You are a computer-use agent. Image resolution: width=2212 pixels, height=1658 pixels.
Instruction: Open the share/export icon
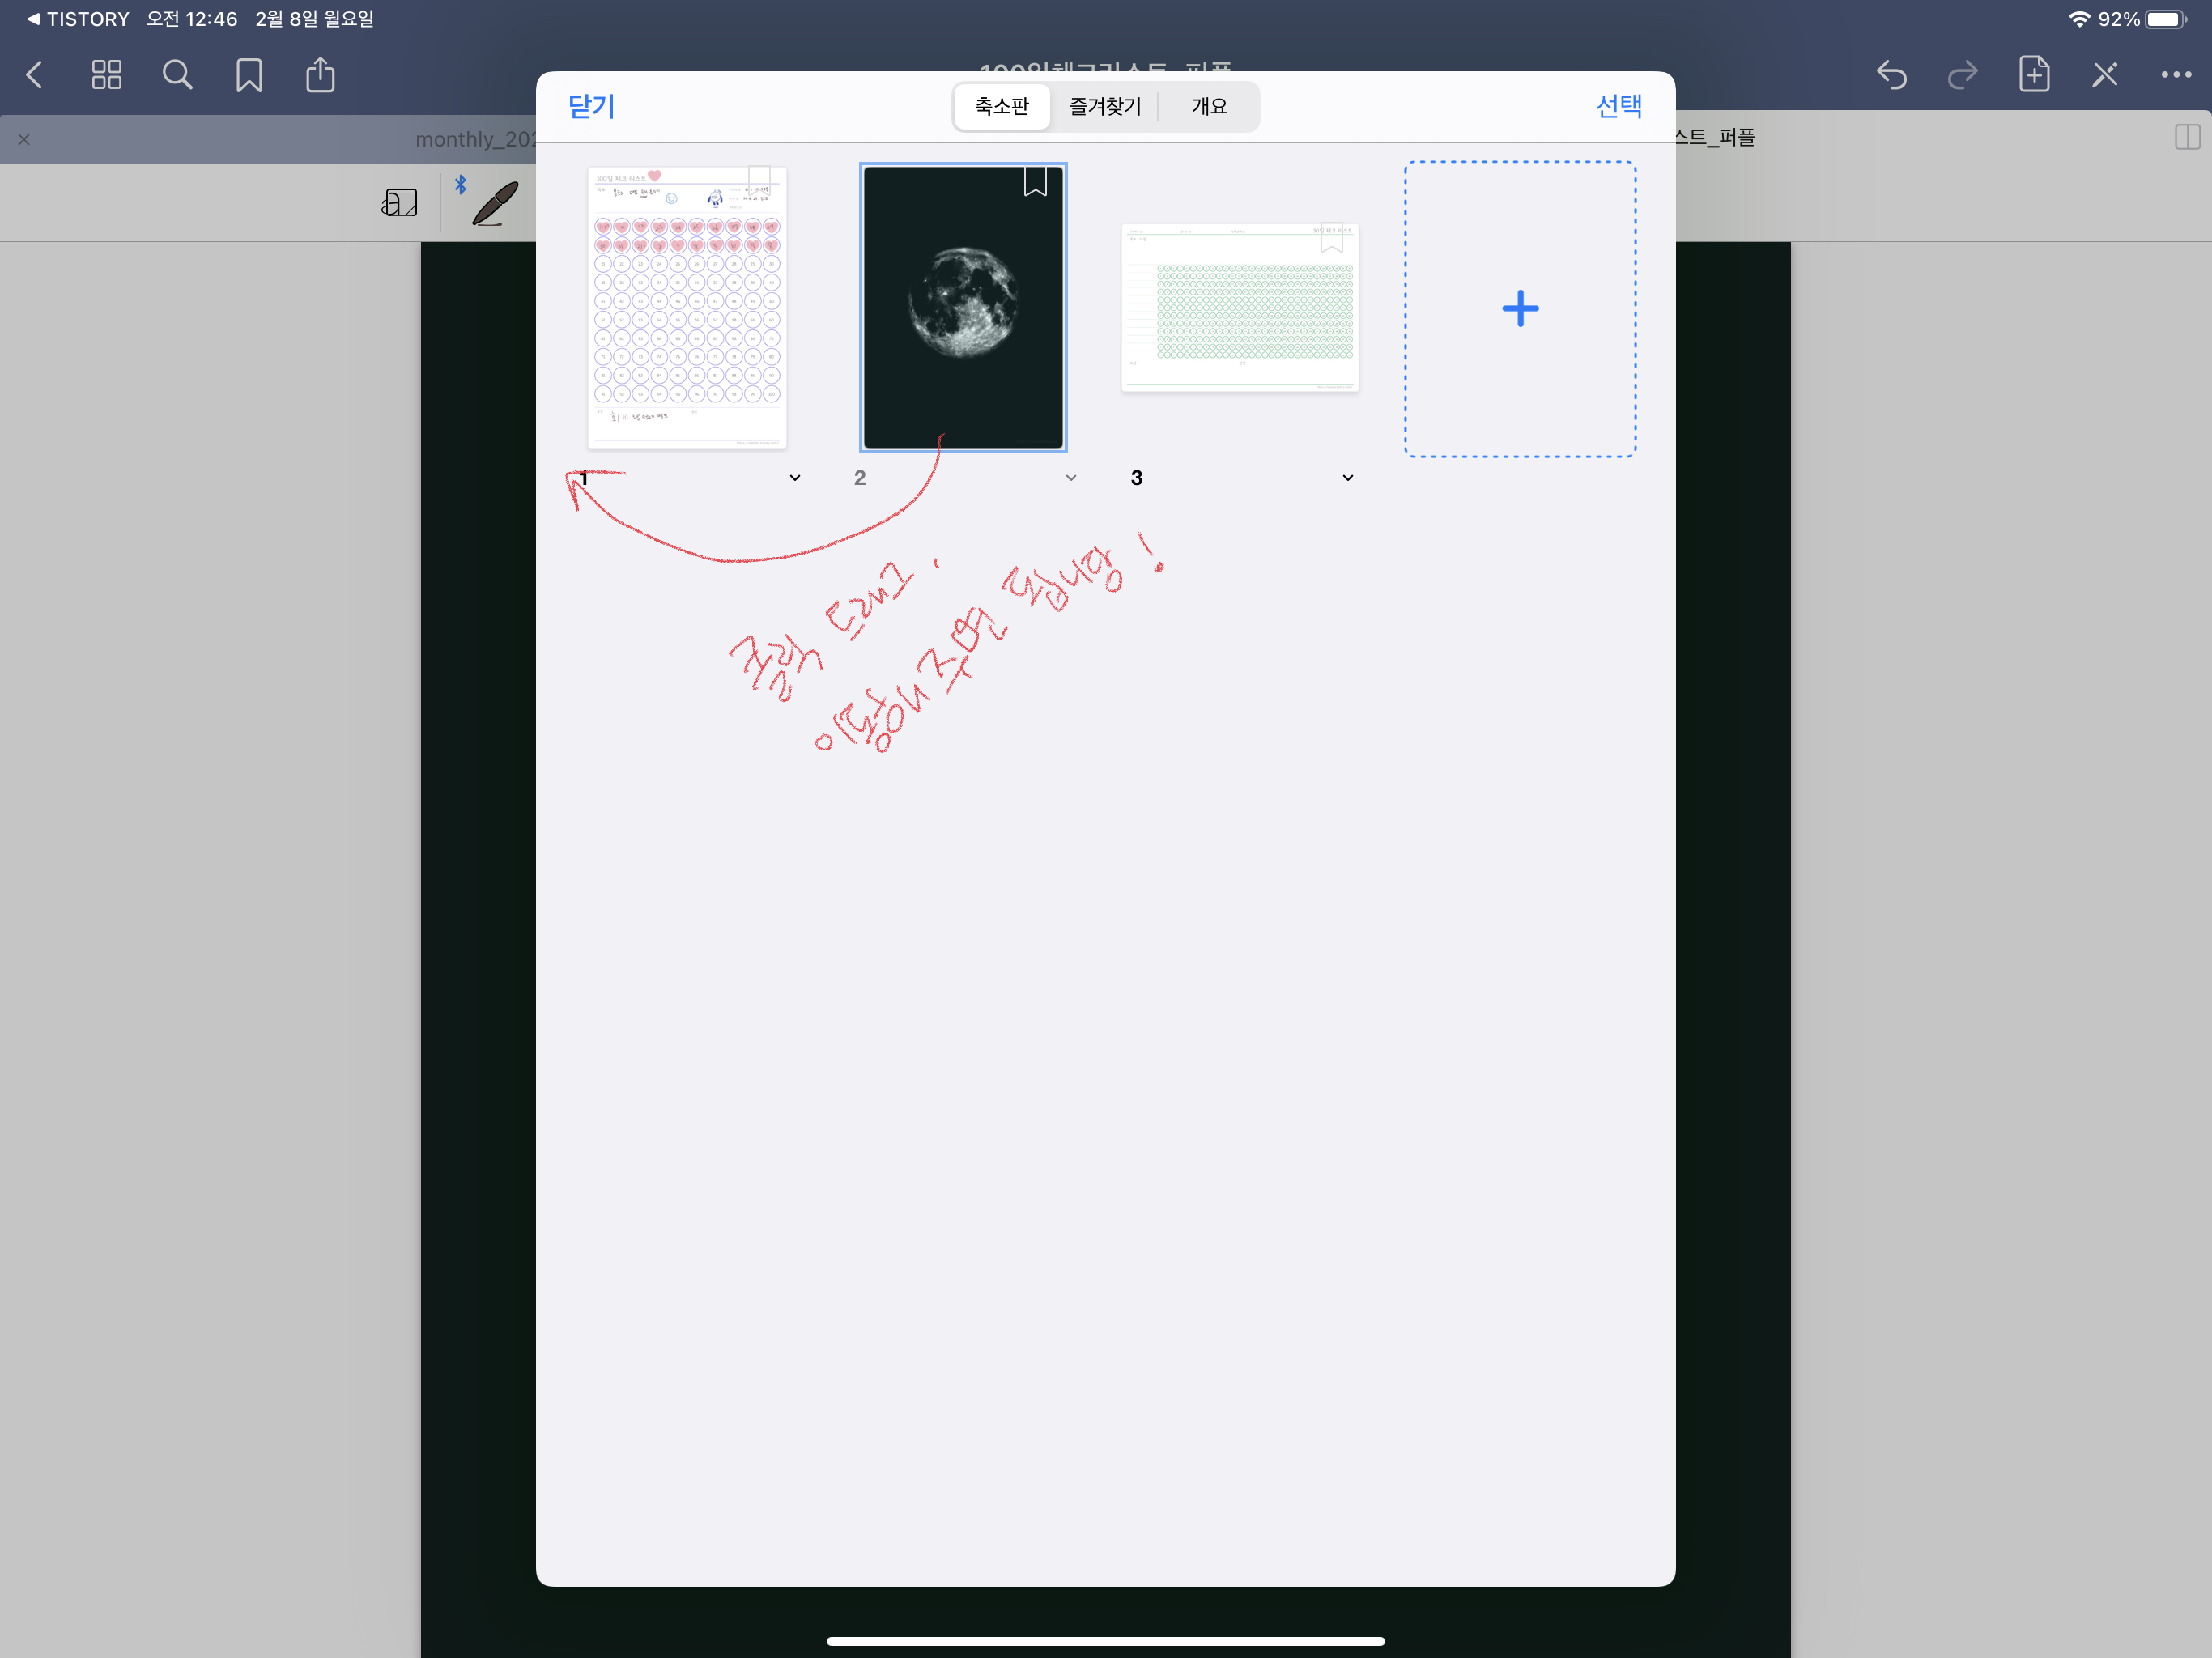(320, 75)
